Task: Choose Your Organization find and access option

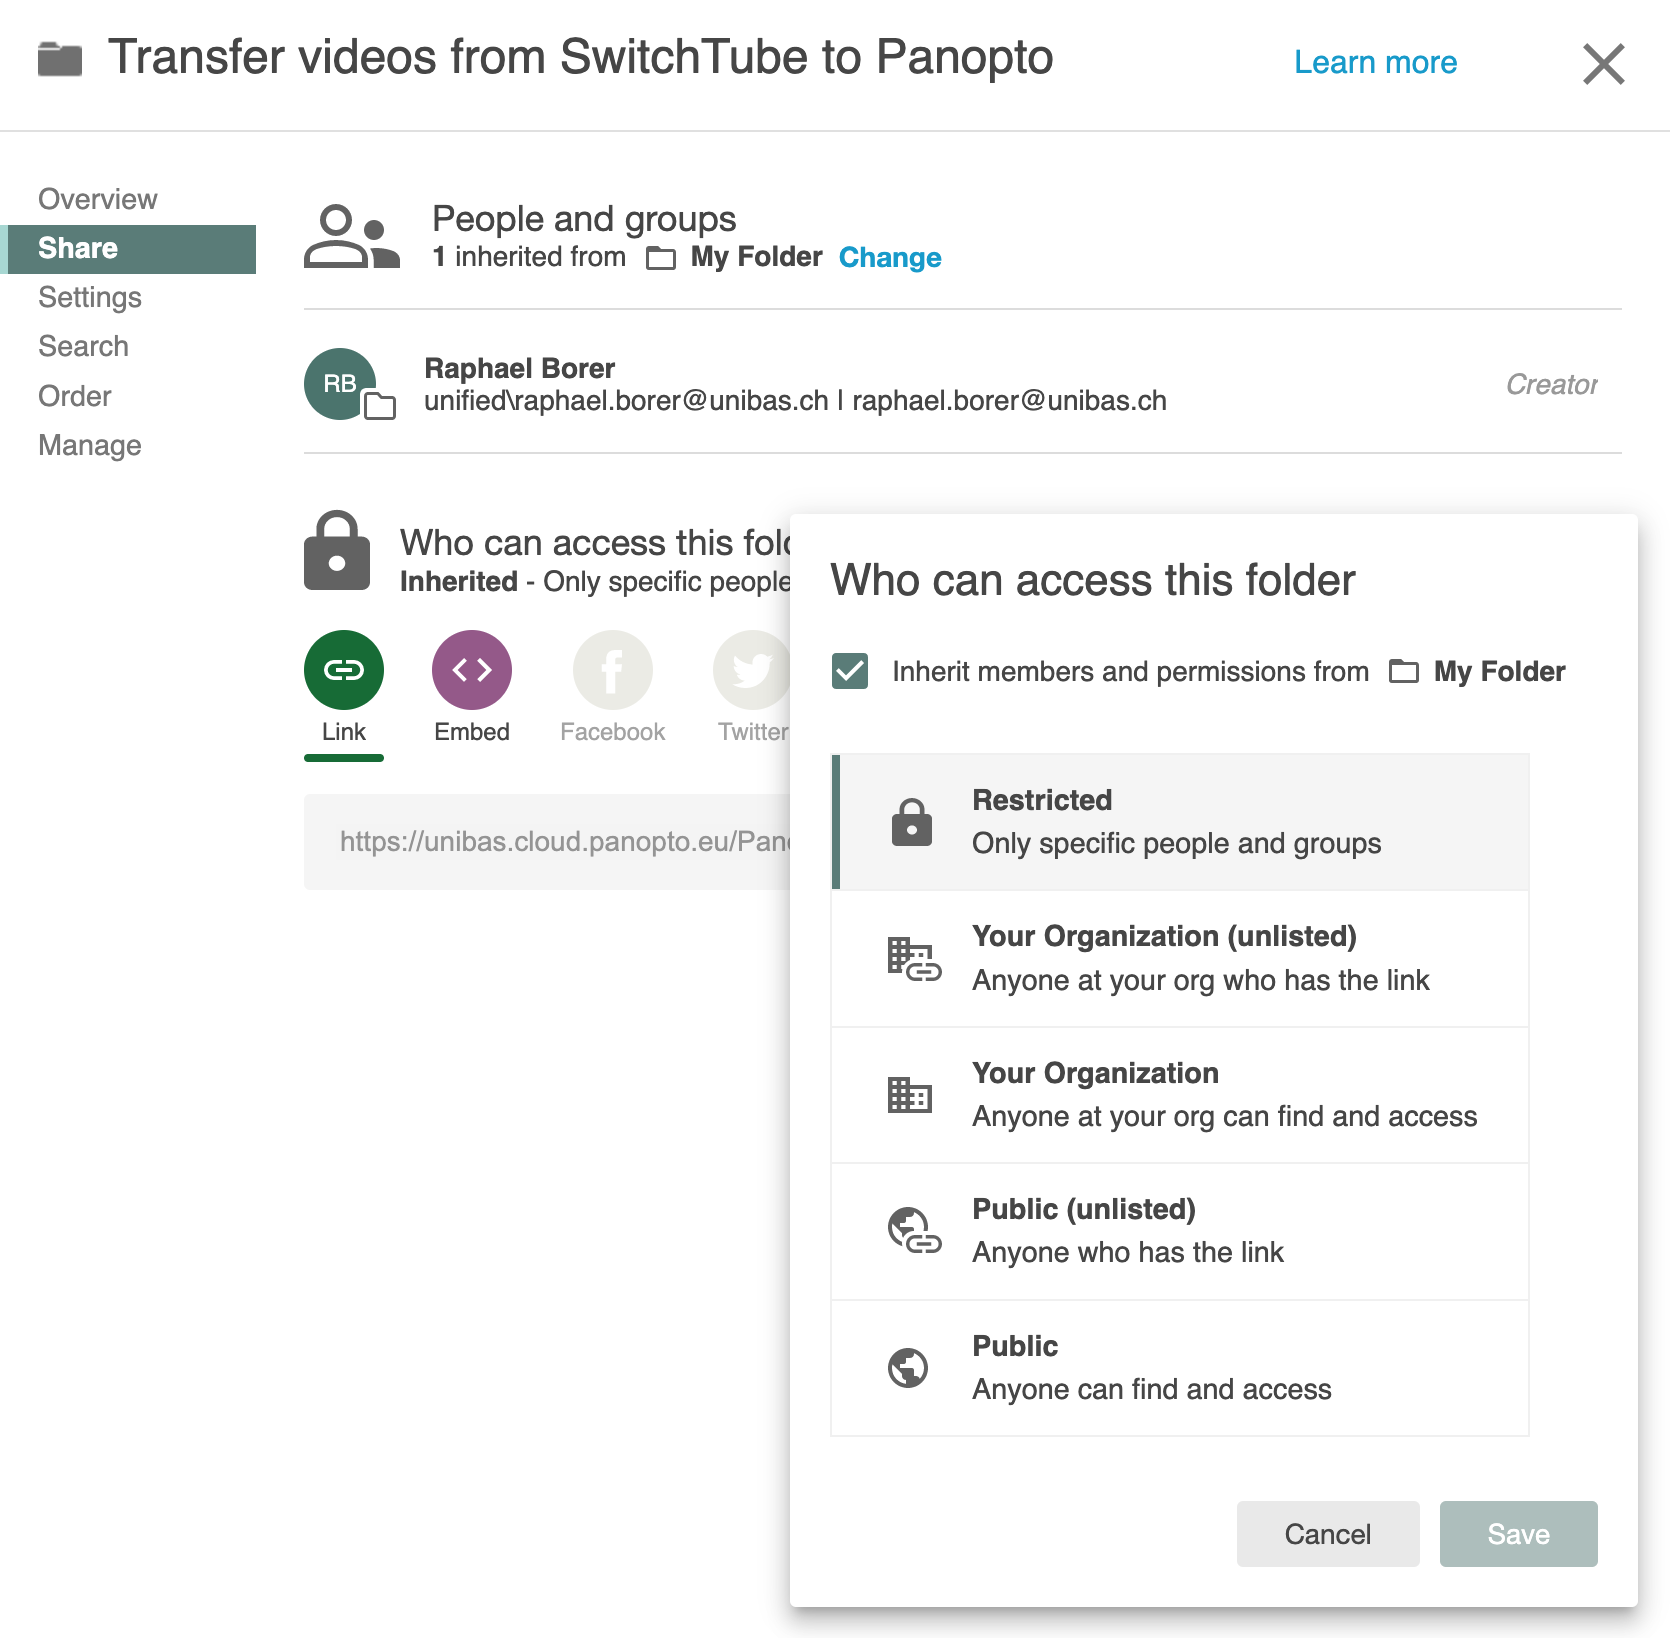Action: tap(1180, 1095)
